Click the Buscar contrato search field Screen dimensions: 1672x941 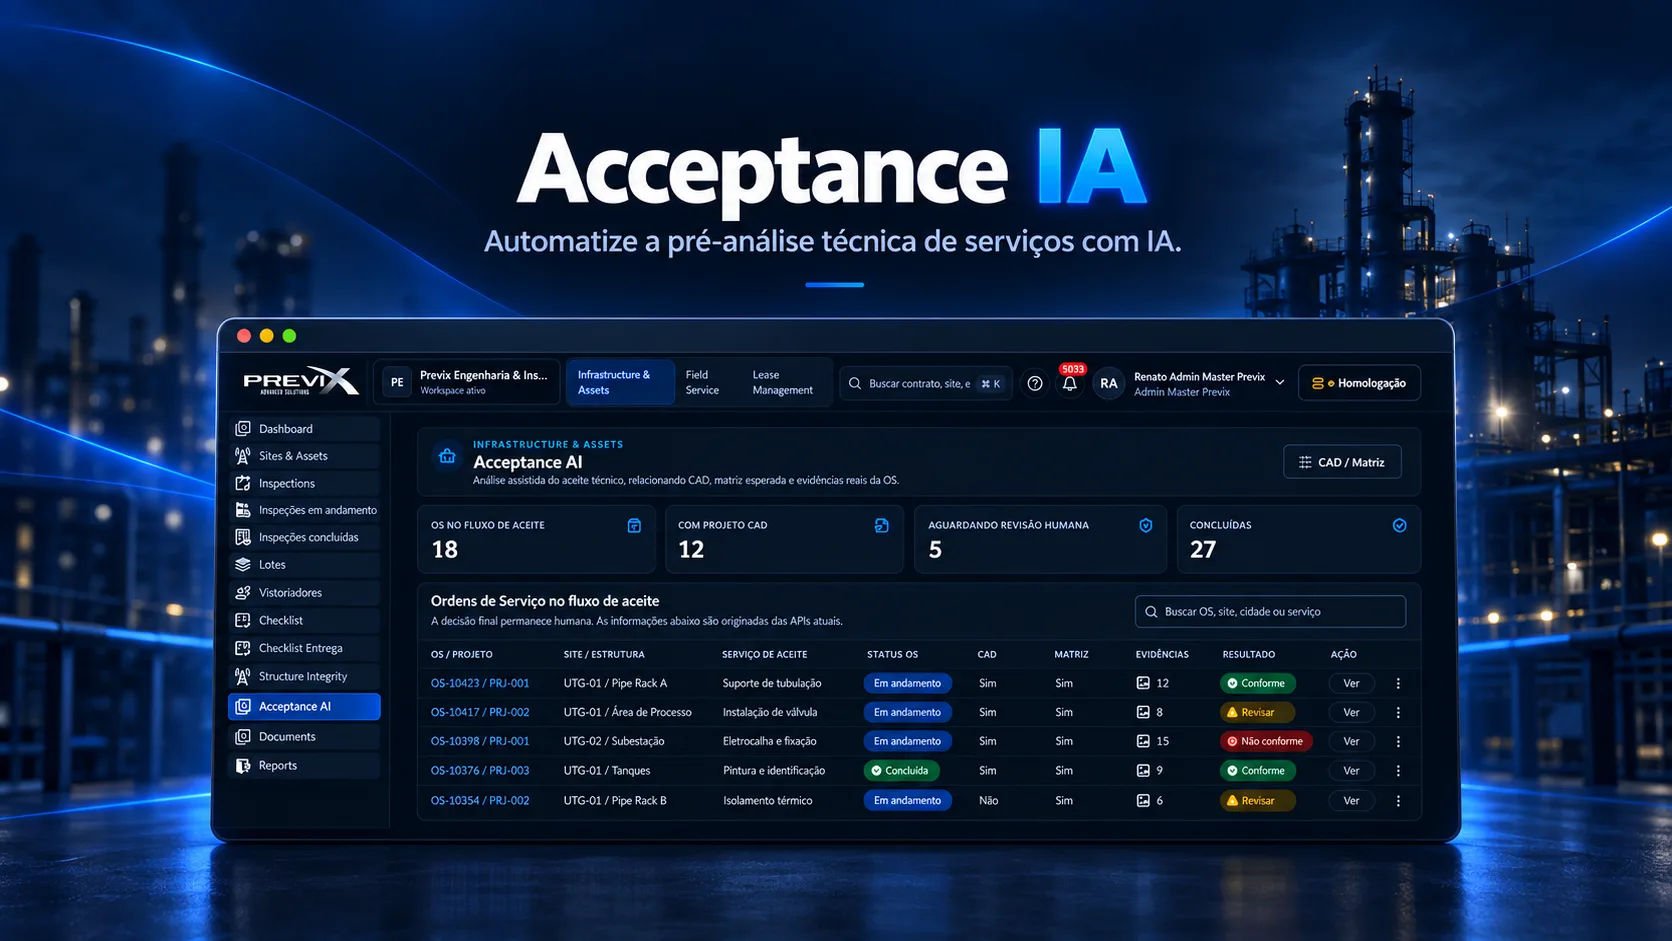click(x=926, y=383)
